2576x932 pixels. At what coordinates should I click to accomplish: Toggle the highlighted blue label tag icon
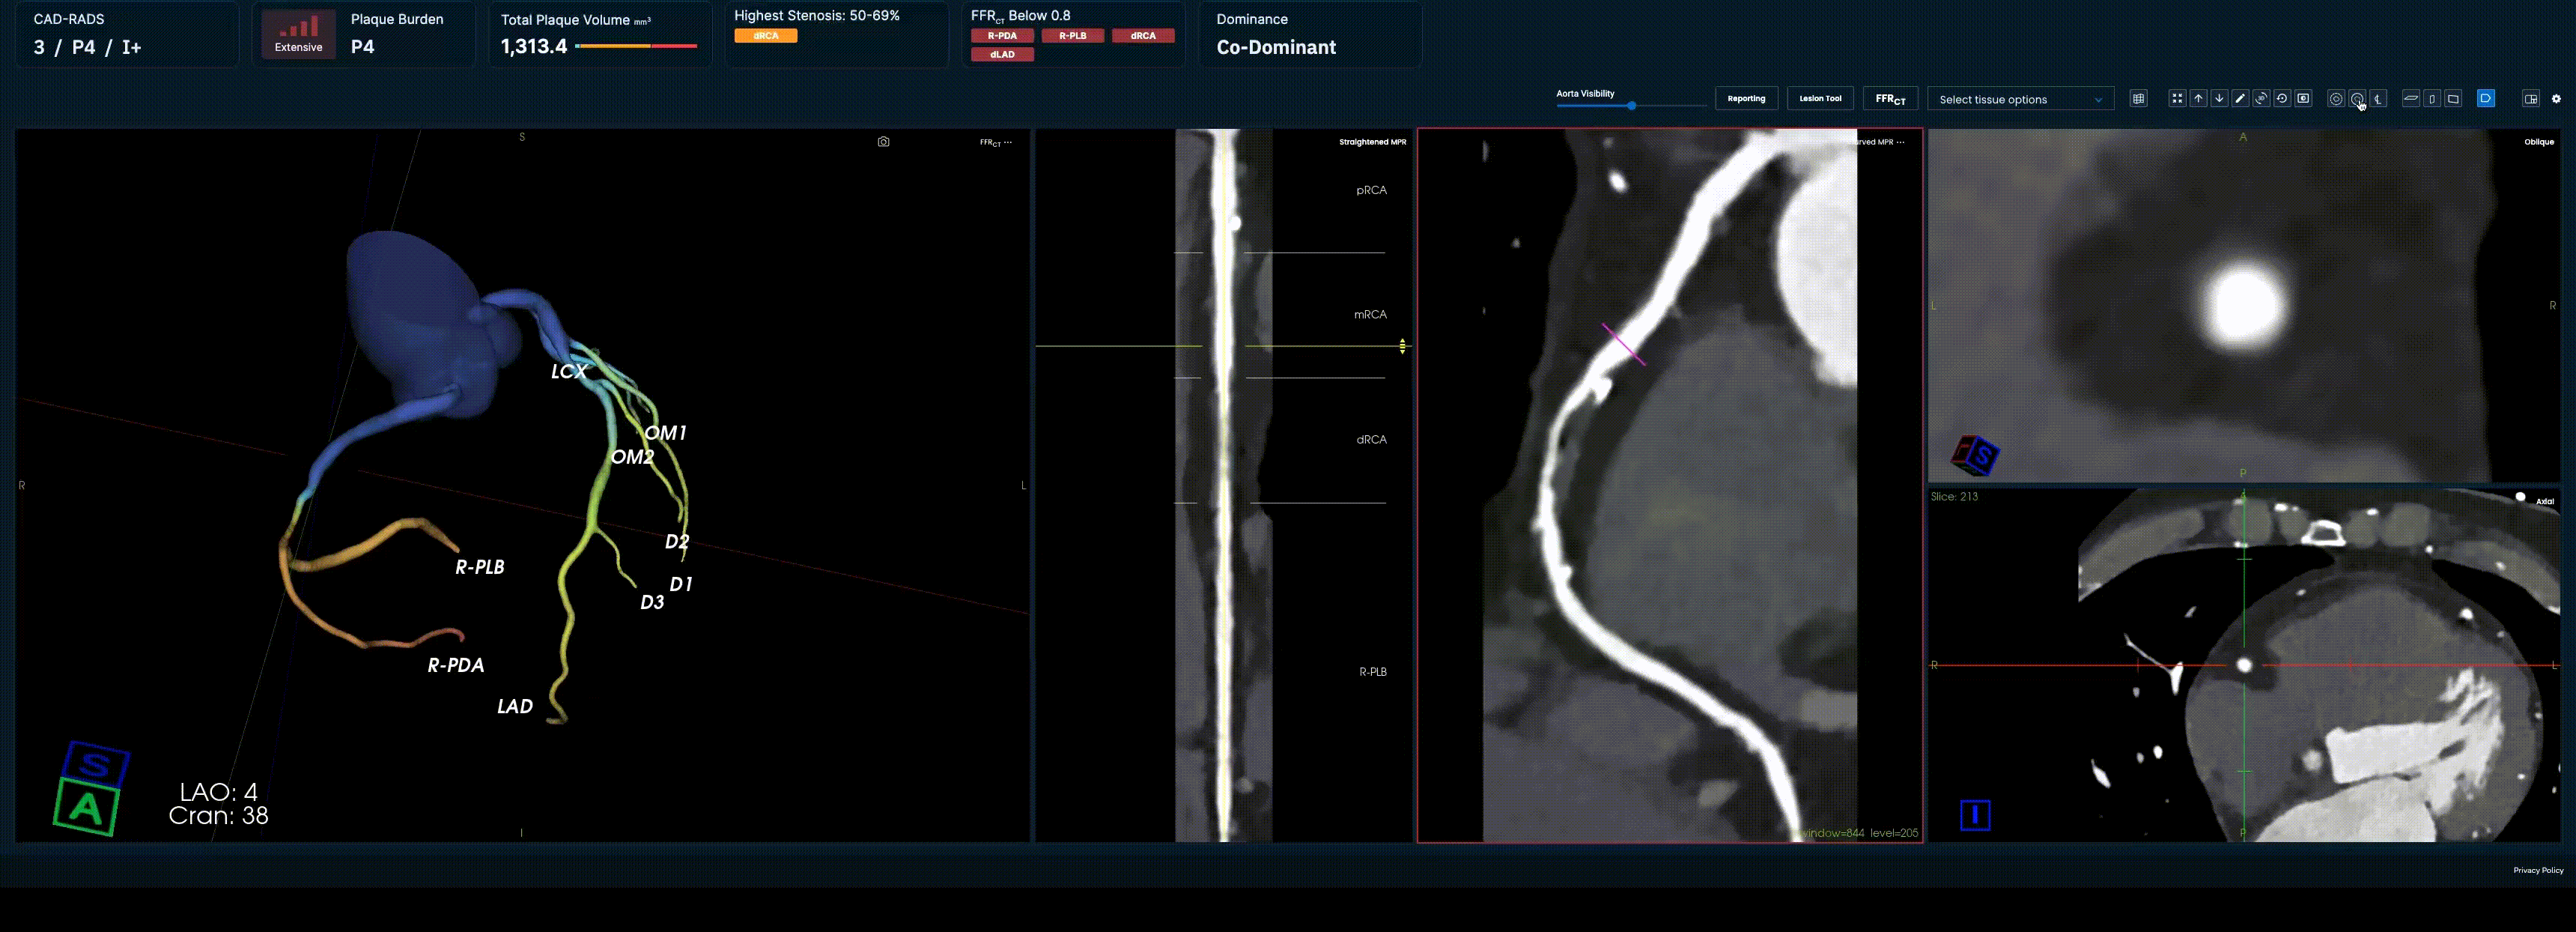[2486, 98]
